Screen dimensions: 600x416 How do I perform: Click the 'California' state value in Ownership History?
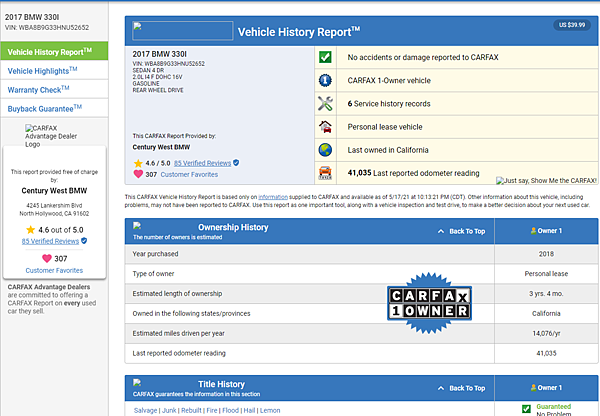546,313
